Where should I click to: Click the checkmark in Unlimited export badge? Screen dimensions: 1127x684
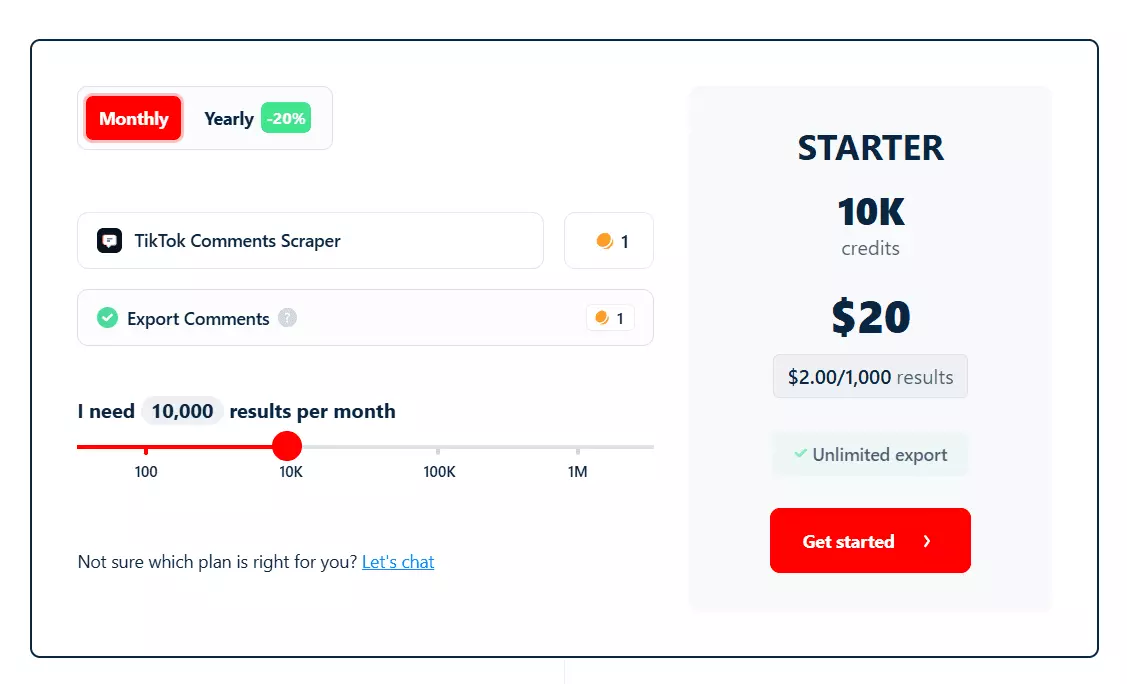tap(799, 454)
